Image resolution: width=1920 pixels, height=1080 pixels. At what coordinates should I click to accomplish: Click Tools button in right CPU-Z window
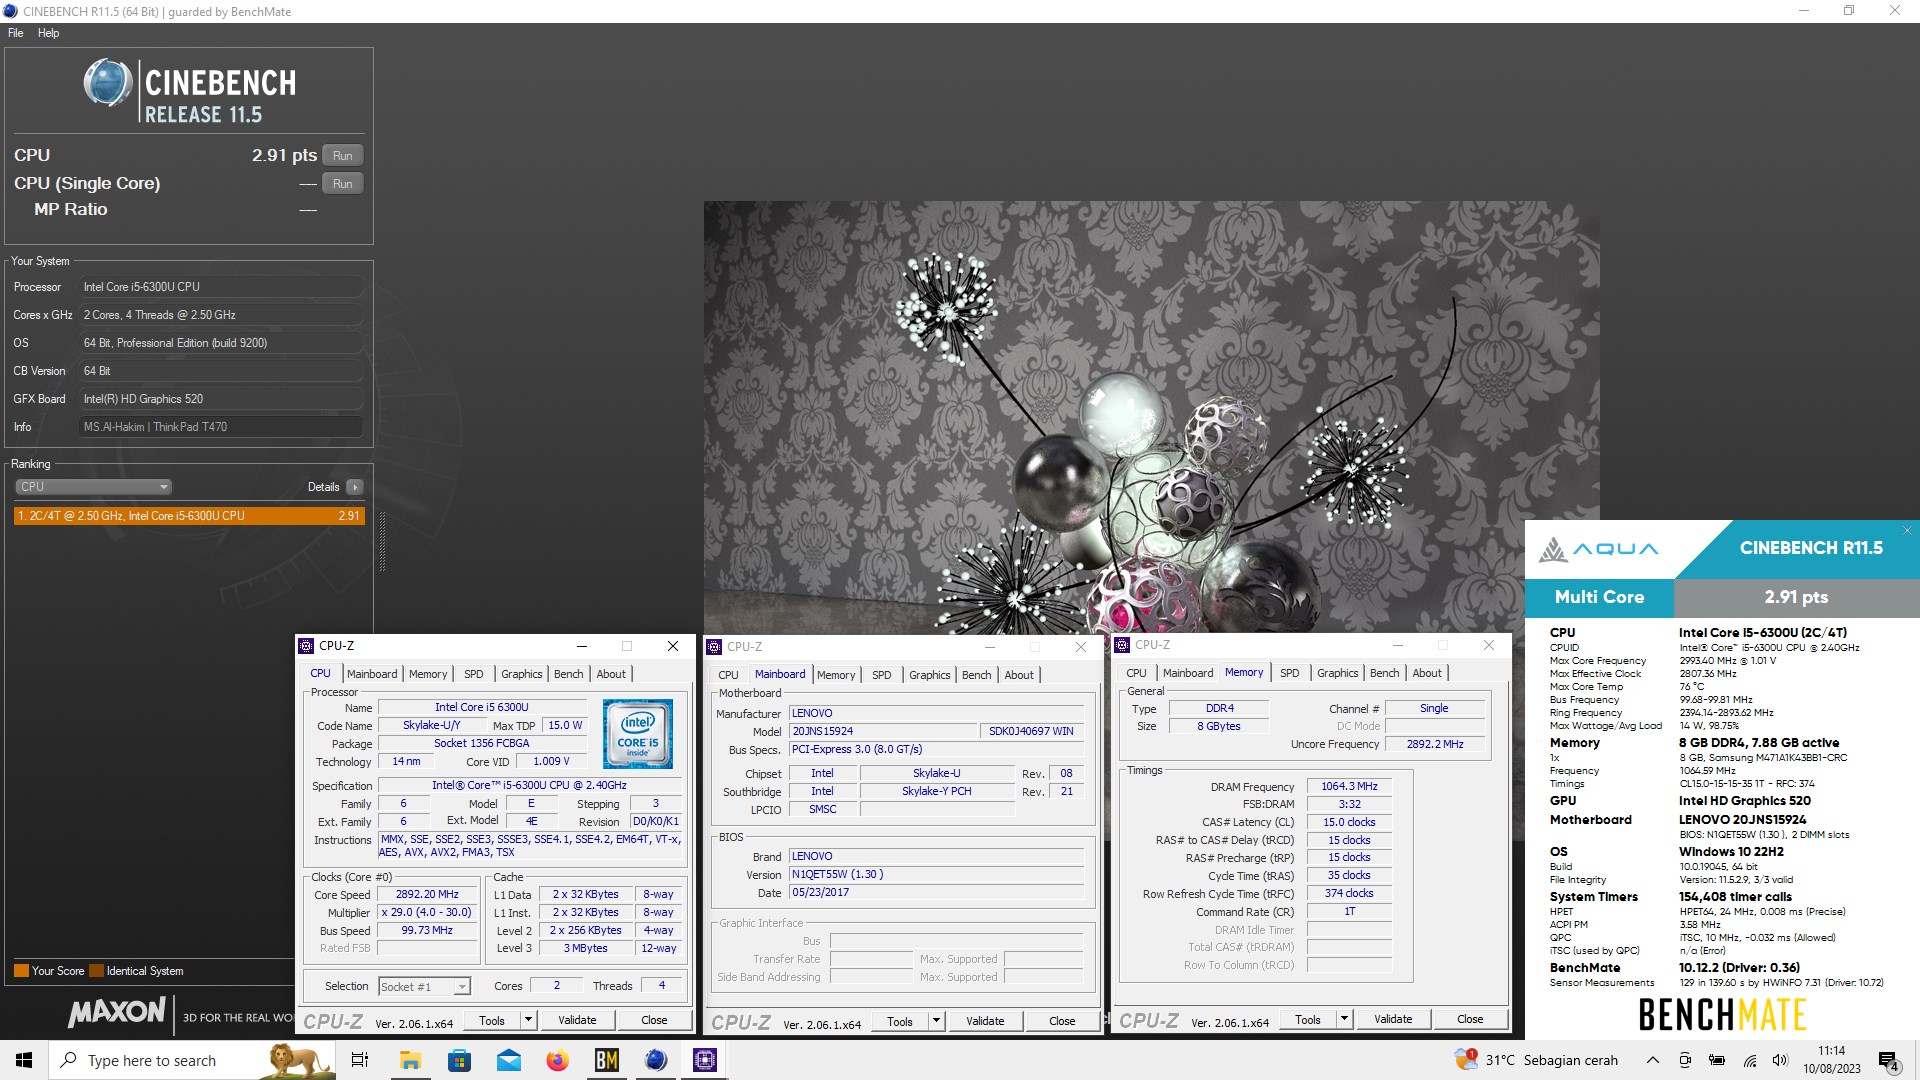1308,1020
